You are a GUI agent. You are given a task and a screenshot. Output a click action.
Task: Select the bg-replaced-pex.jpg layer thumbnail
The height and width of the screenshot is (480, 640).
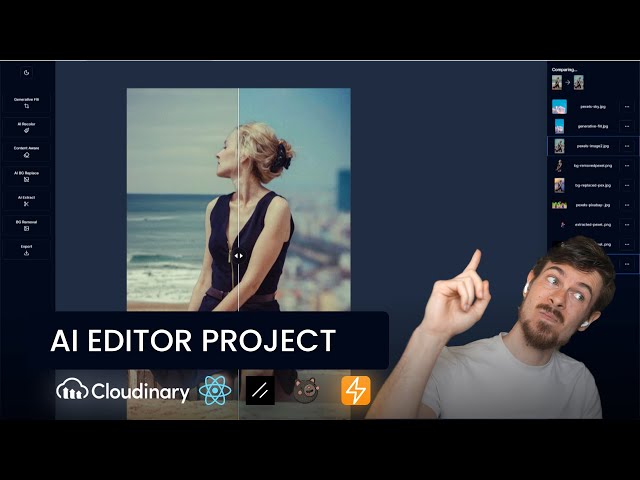(x=559, y=185)
